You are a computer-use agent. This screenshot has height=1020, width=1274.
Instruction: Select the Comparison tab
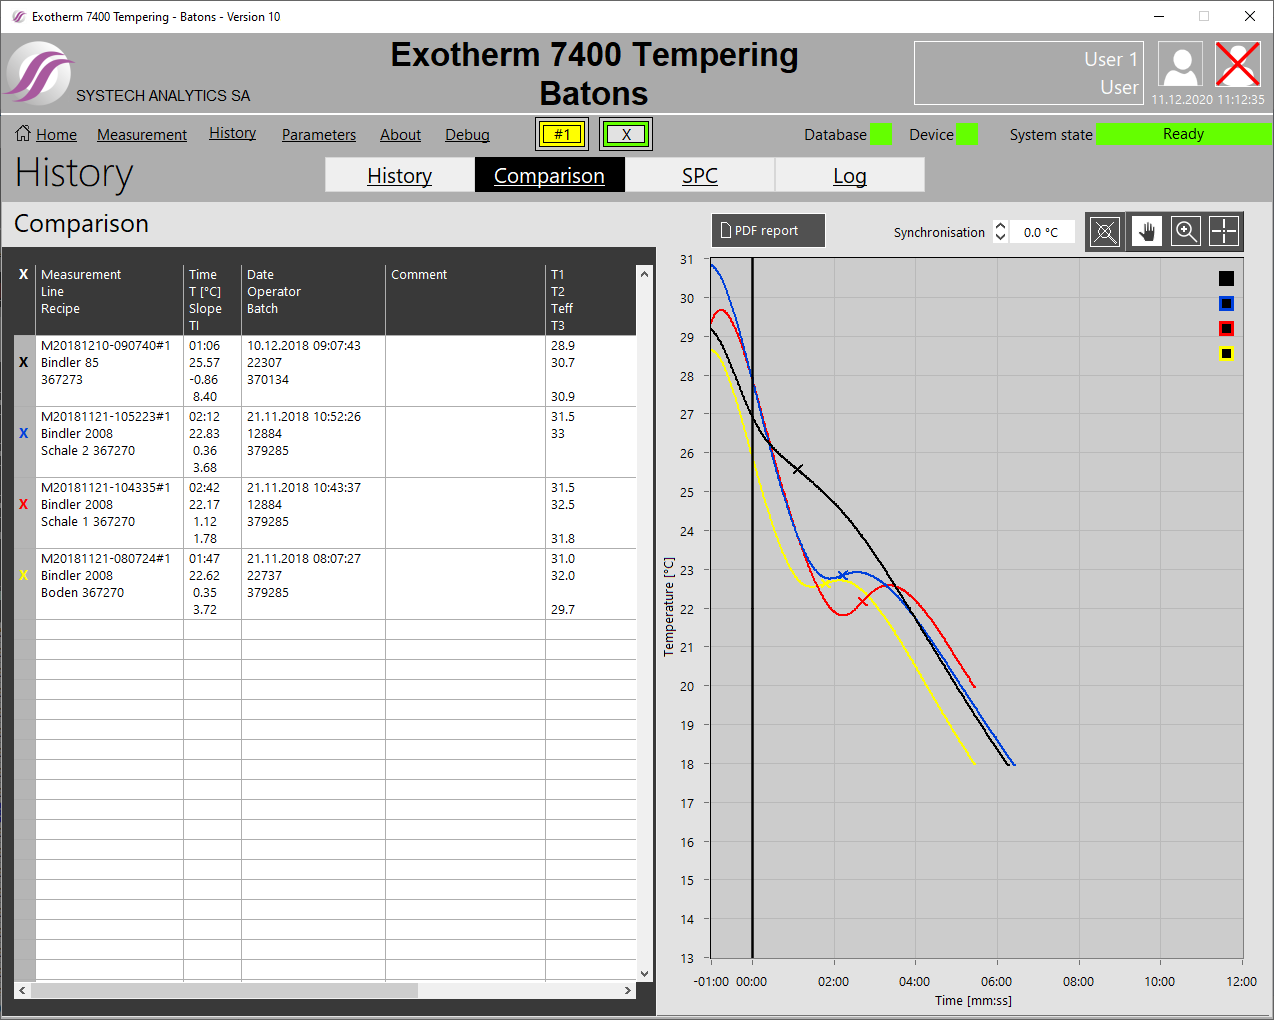pos(550,175)
